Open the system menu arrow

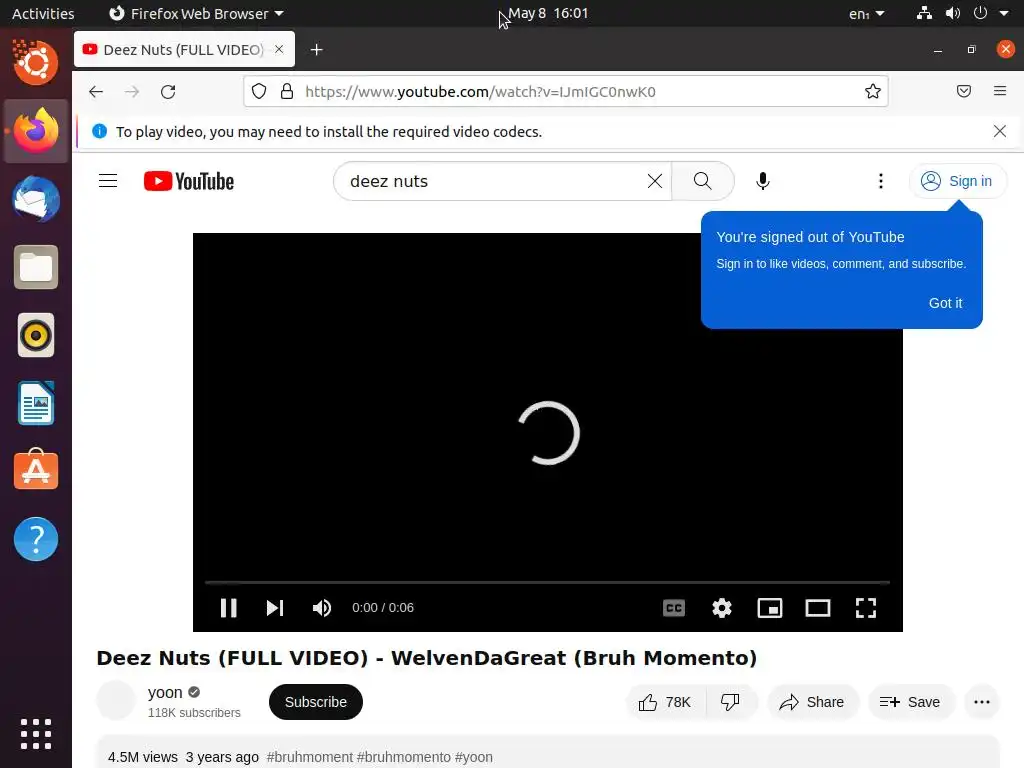[x=1004, y=13]
